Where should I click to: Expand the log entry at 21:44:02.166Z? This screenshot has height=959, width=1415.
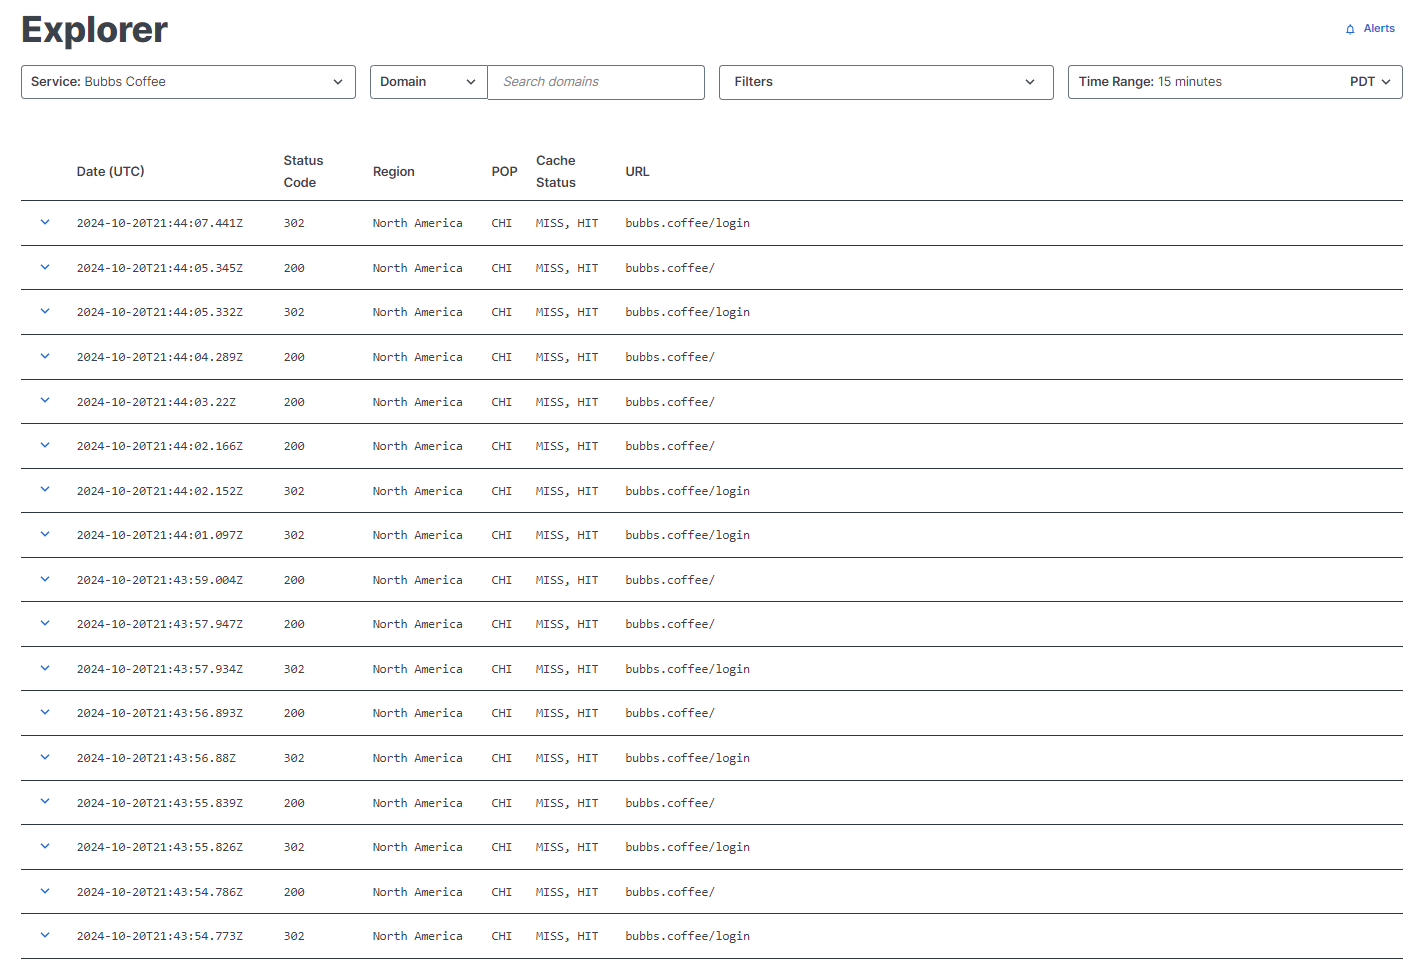[x=44, y=446]
